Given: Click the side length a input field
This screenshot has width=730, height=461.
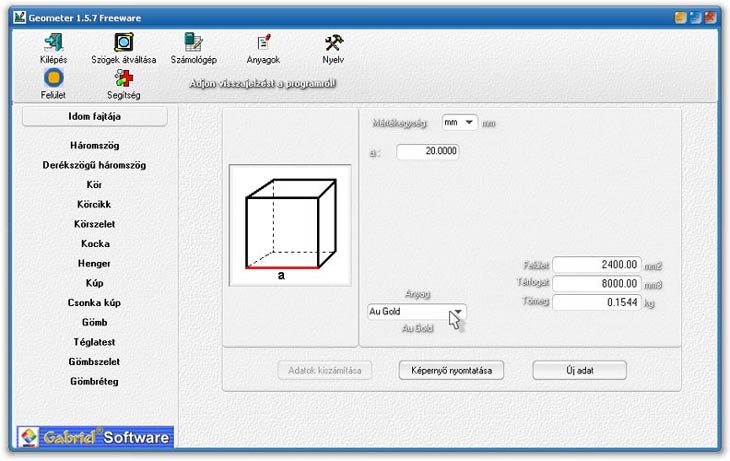Looking at the screenshot, I should [x=426, y=152].
